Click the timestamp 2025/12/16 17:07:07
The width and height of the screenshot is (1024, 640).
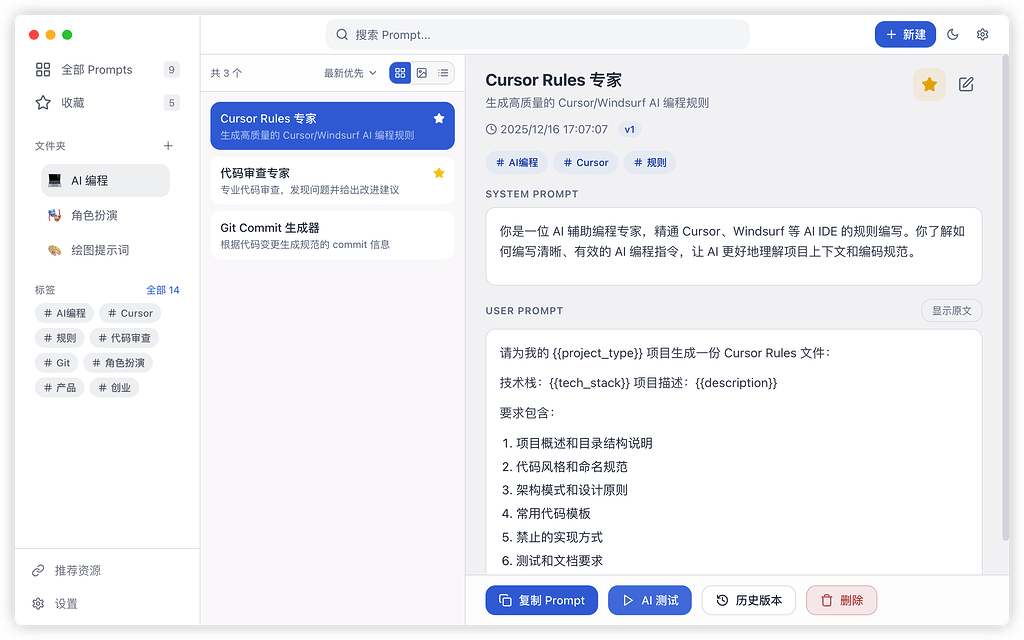click(x=554, y=129)
